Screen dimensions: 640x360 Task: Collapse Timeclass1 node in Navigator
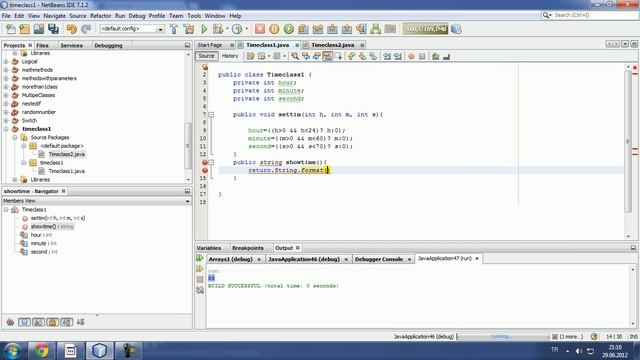coord(6,210)
